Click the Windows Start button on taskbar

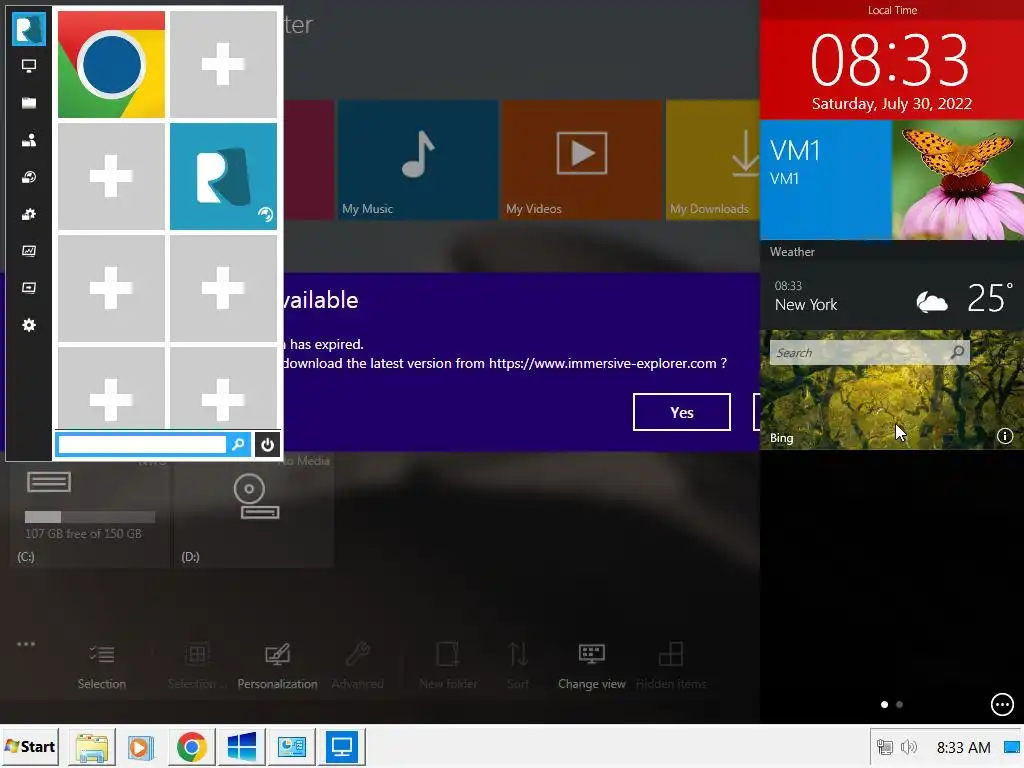click(x=30, y=746)
